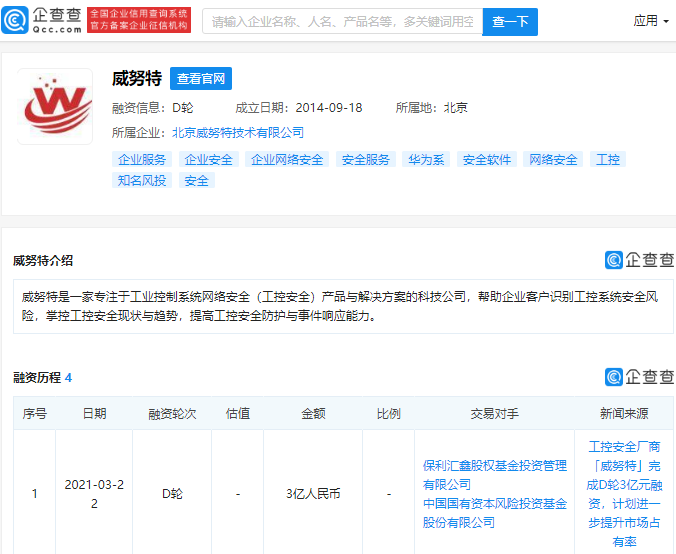
Task: Click the 金额 column header
Action: [x=313, y=413]
